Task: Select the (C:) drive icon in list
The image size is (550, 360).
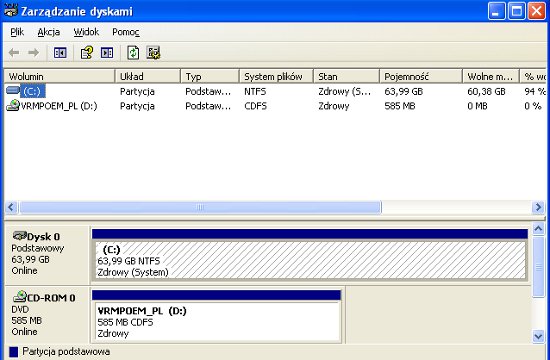Action: point(13,91)
